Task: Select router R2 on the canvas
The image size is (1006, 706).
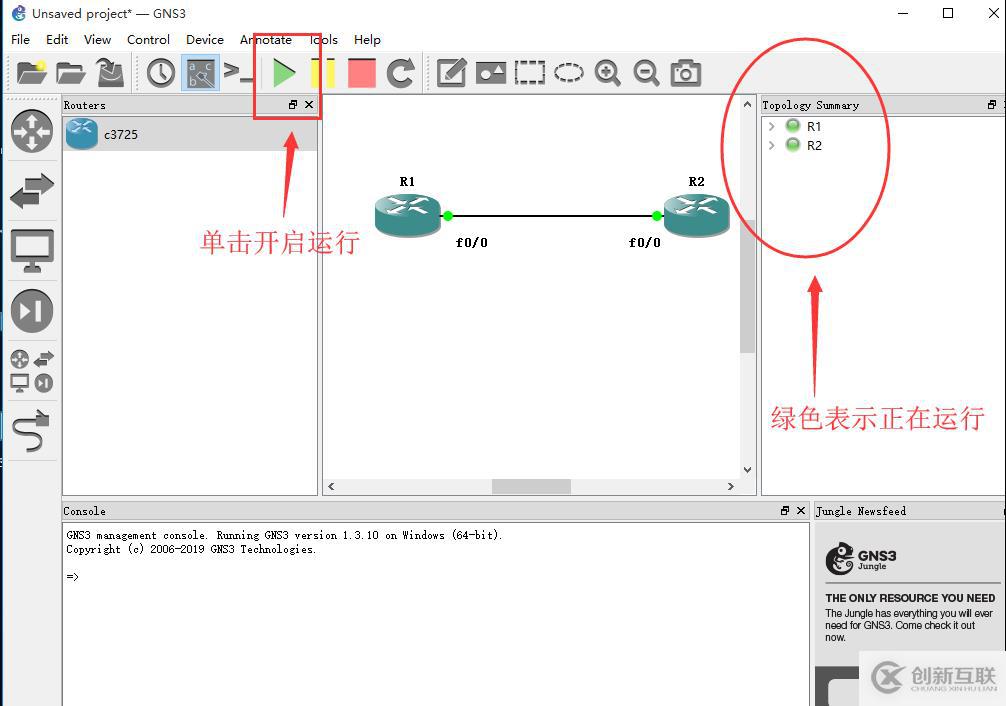Action: (696, 215)
